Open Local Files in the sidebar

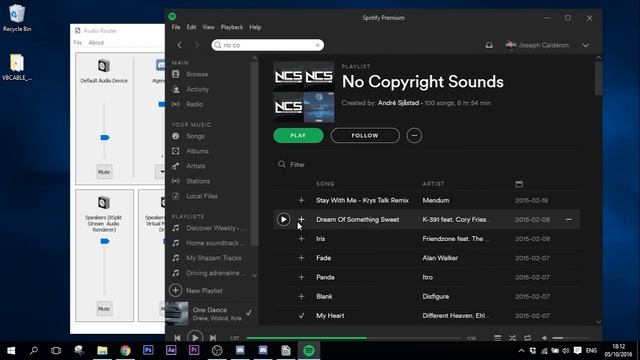(x=202, y=196)
